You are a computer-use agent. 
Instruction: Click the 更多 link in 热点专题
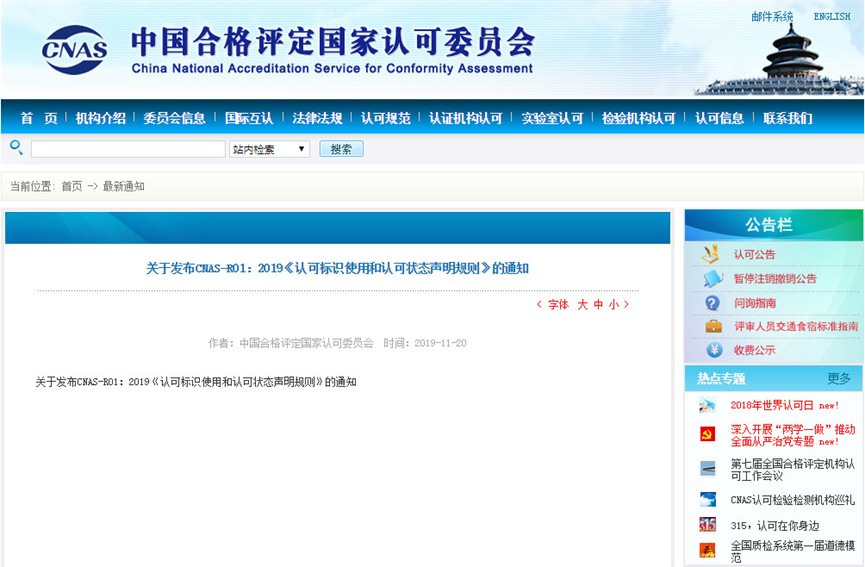click(x=839, y=379)
